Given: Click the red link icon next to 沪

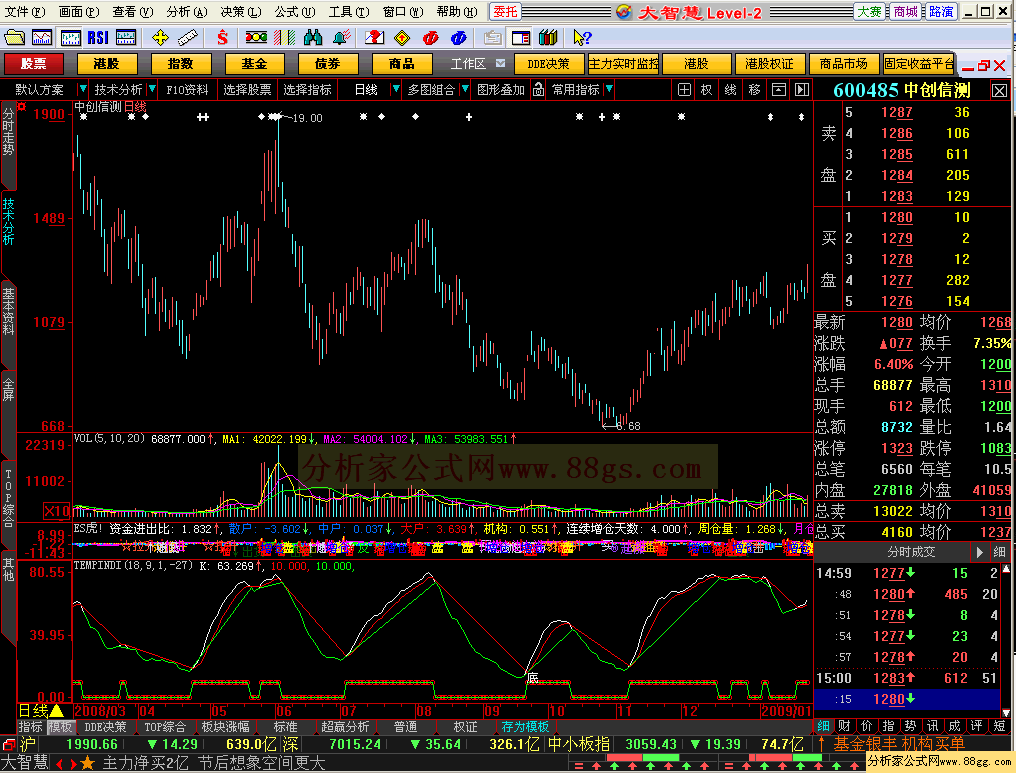Looking at the screenshot, I should [x=8, y=744].
